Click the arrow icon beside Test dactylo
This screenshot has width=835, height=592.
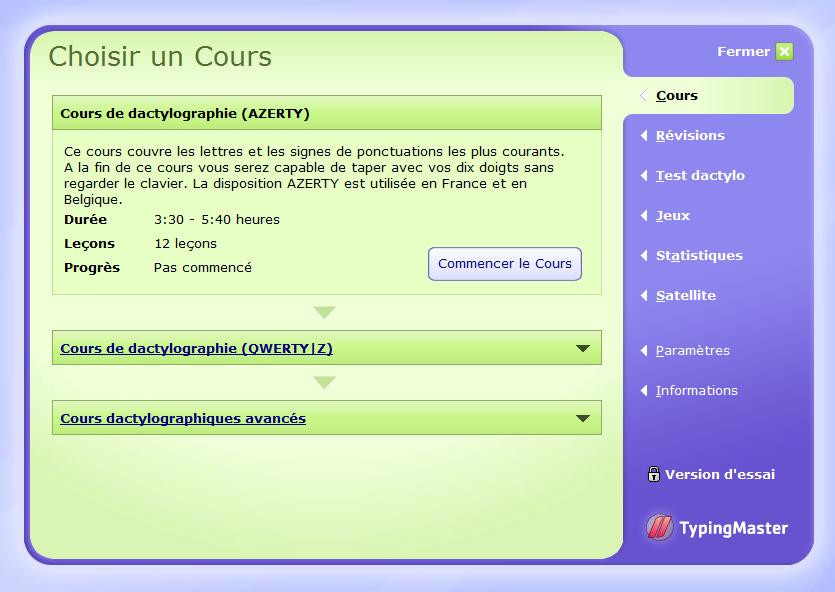click(x=644, y=175)
